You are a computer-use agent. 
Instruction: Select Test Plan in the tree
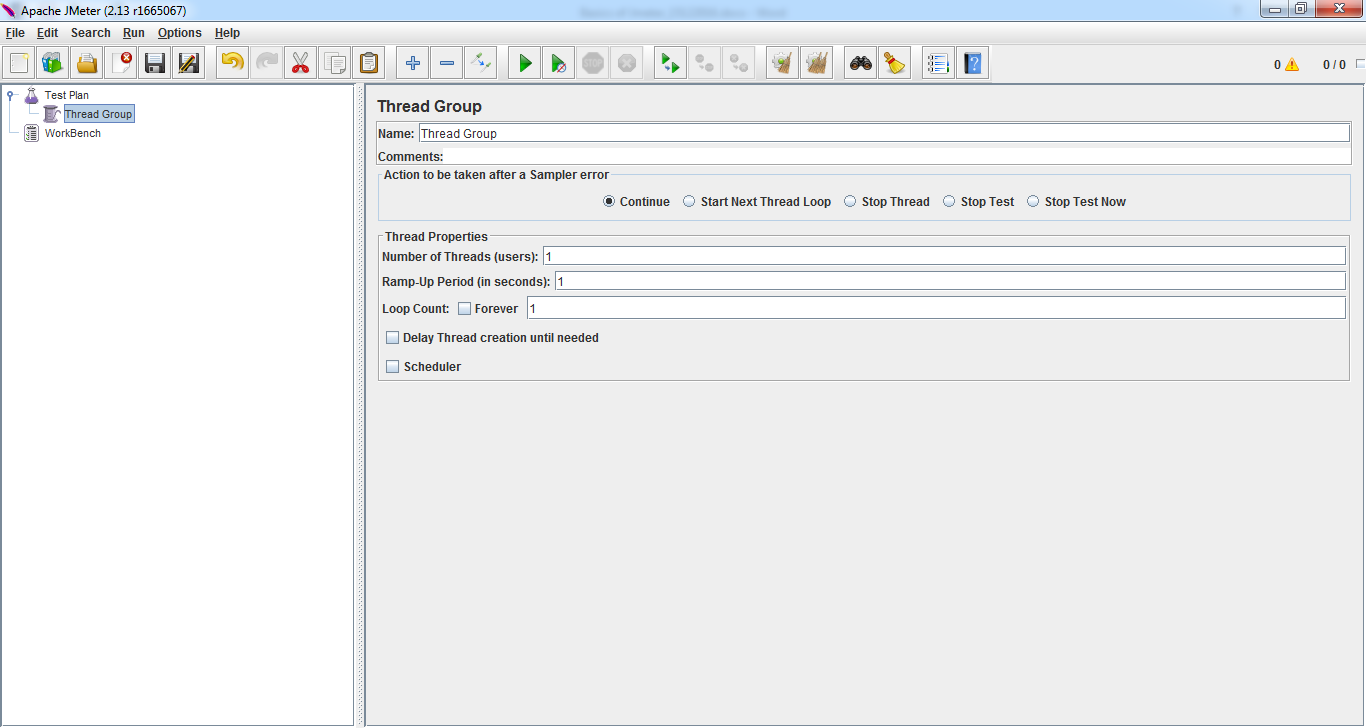click(x=66, y=95)
